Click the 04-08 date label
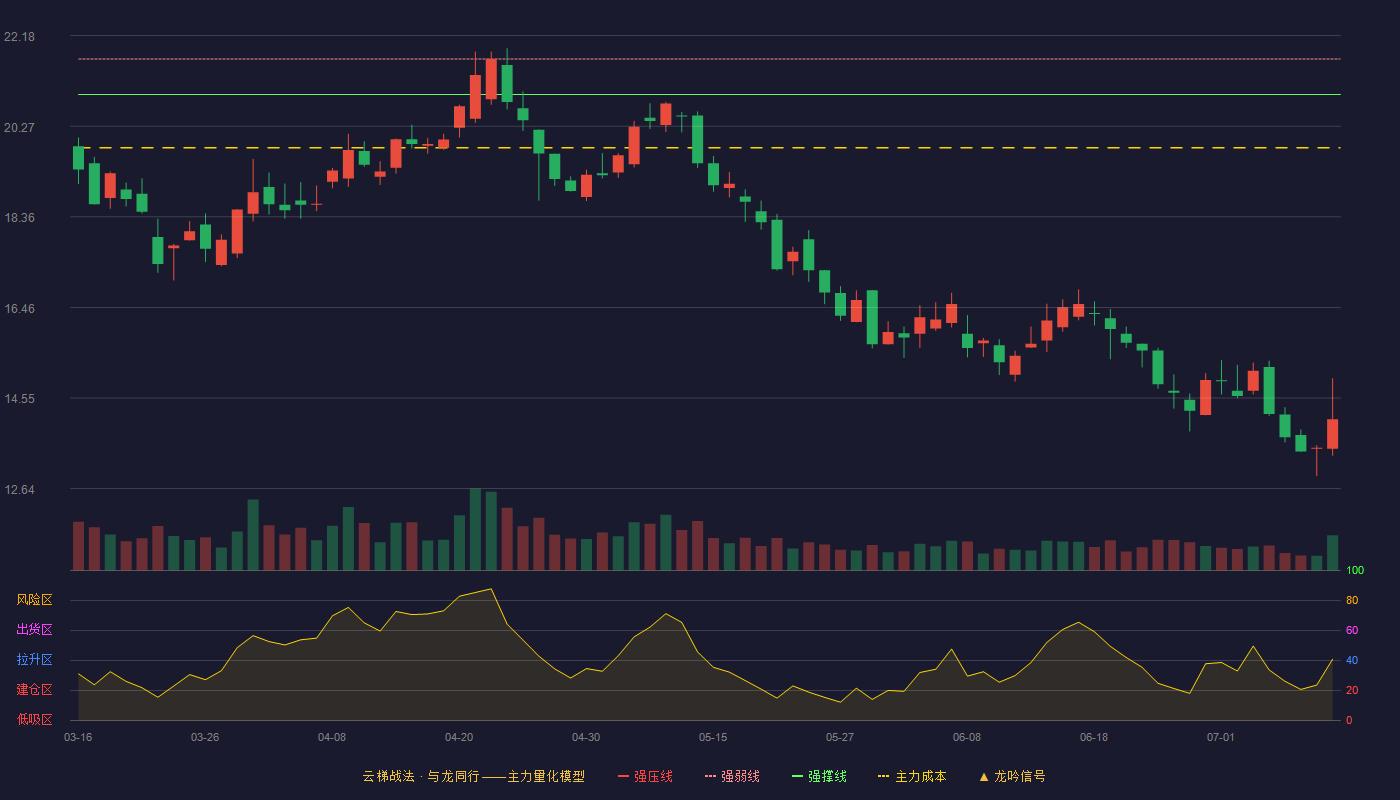This screenshot has width=1400, height=800. [x=332, y=737]
